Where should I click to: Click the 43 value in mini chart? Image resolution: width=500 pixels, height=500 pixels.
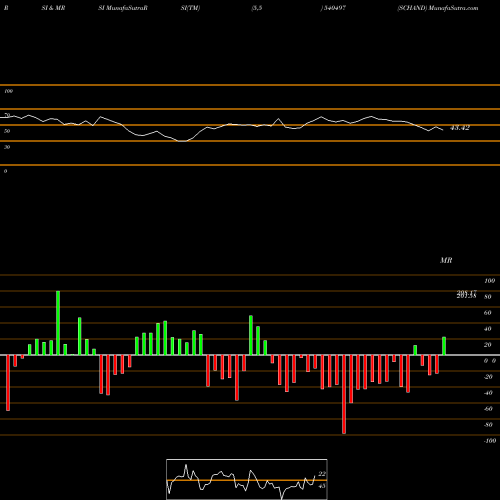(x=322, y=486)
